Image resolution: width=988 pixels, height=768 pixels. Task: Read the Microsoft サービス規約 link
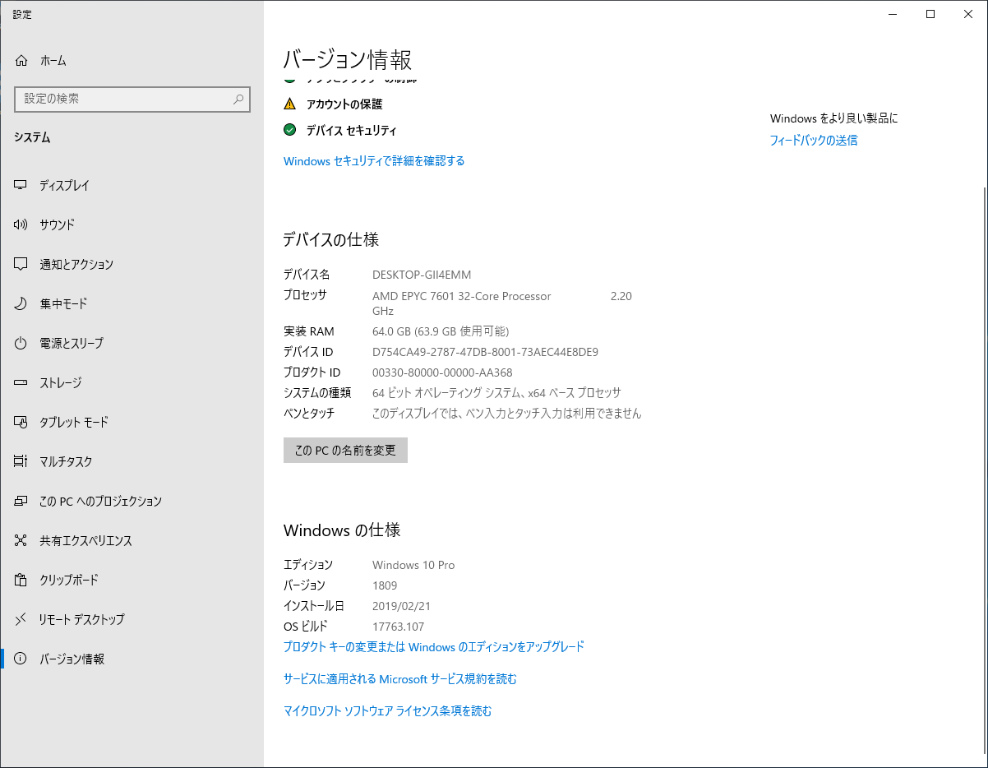pos(399,679)
